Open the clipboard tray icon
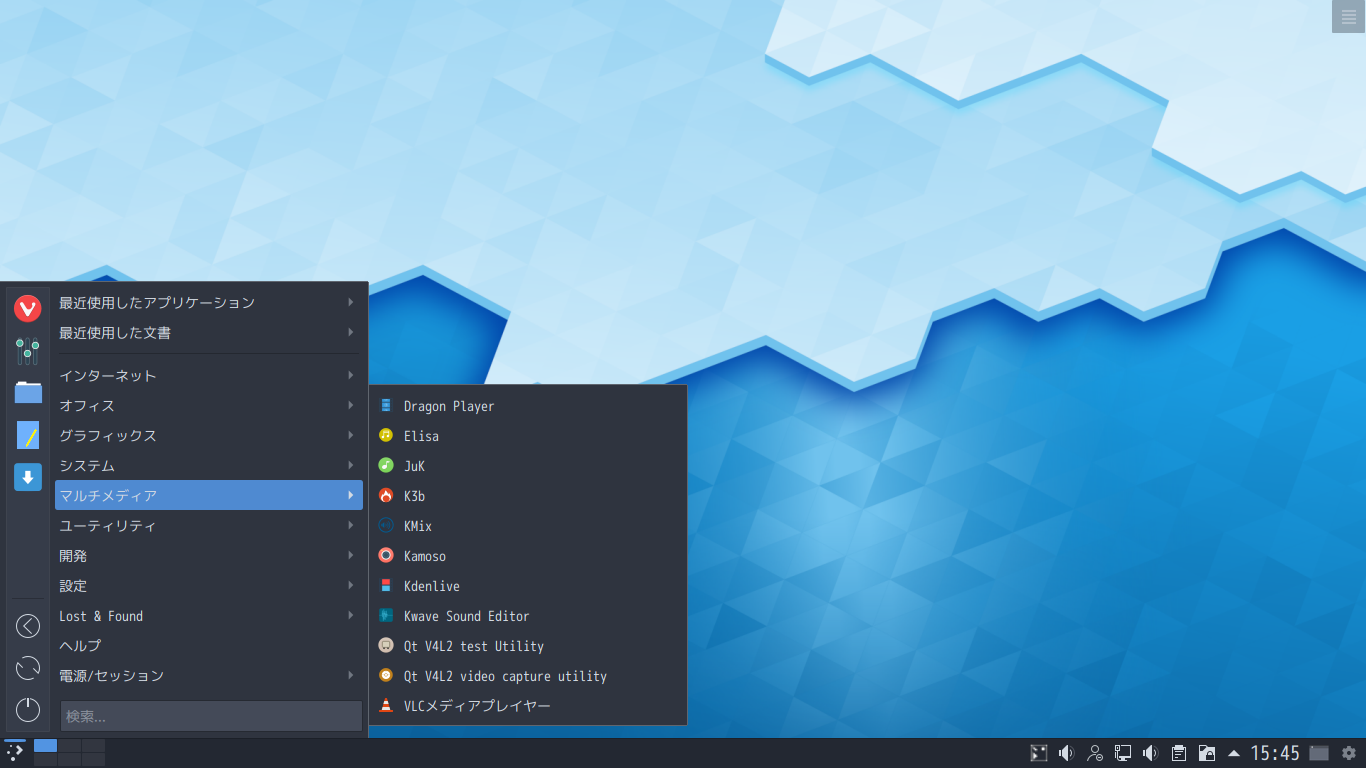The image size is (1366, 768). (x=1179, y=753)
